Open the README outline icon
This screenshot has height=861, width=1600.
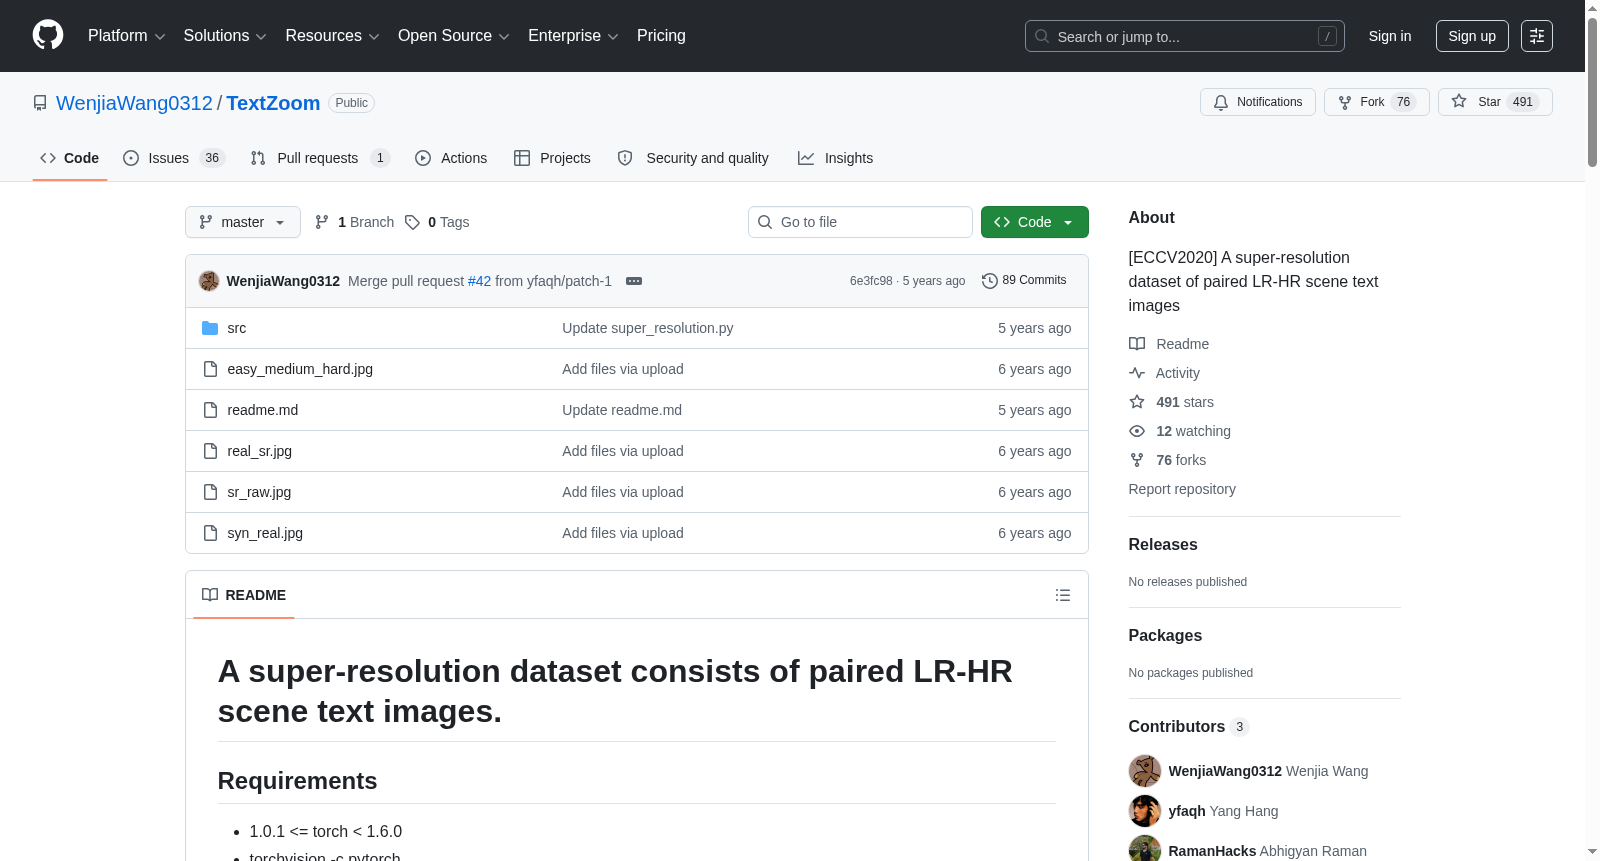tap(1063, 595)
